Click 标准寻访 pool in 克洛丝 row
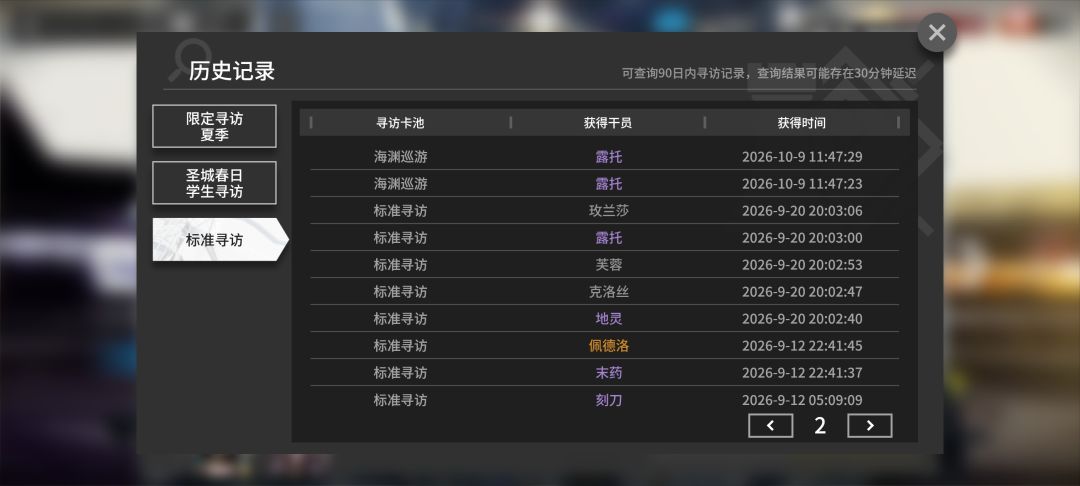 (x=400, y=292)
